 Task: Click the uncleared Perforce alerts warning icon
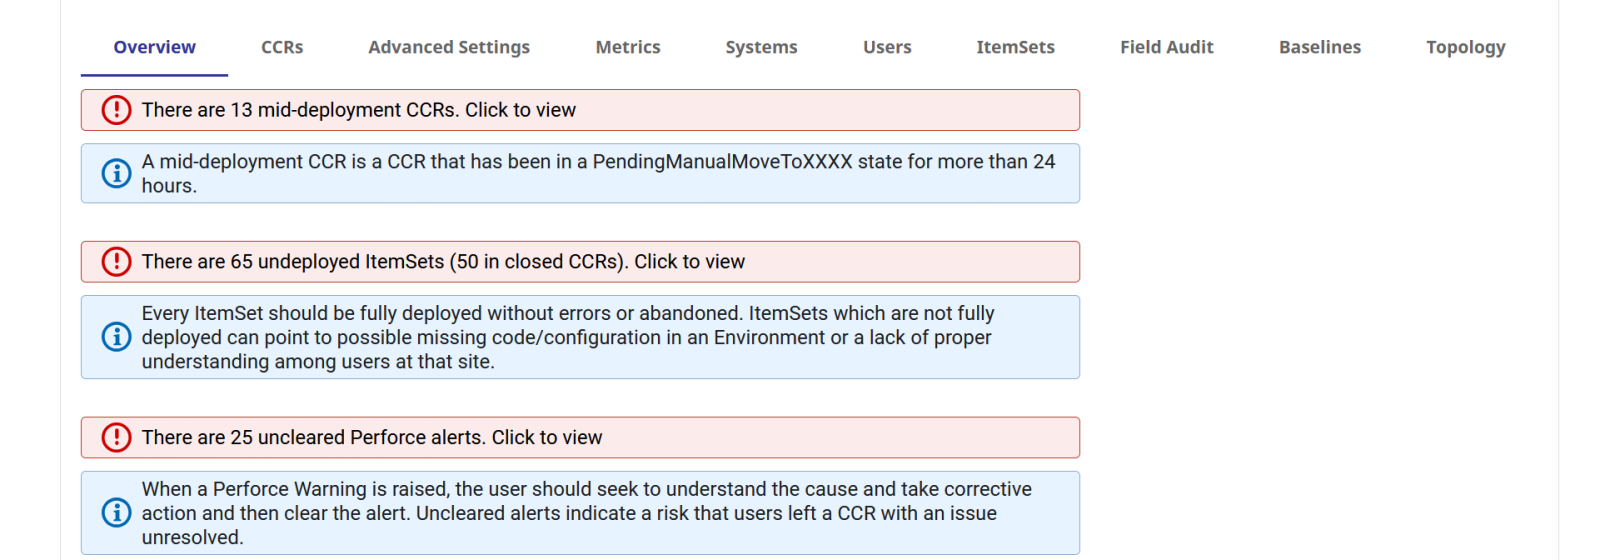[x=117, y=438]
